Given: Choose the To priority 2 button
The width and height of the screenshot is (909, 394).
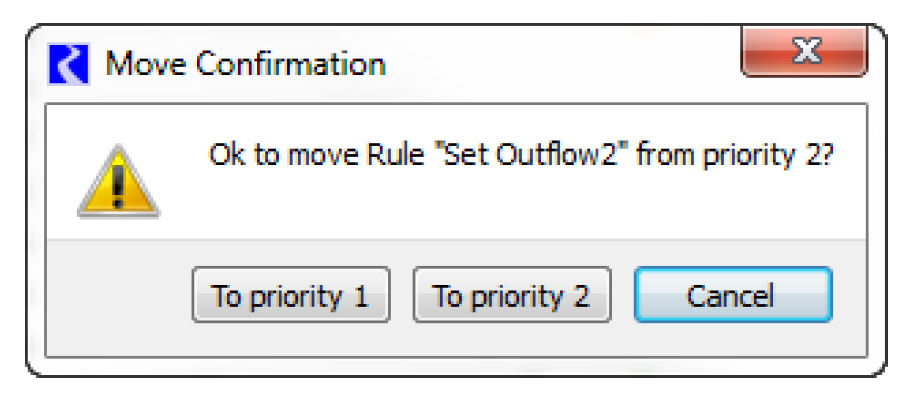Looking at the screenshot, I should pyautogui.click(x=512, y=294).
